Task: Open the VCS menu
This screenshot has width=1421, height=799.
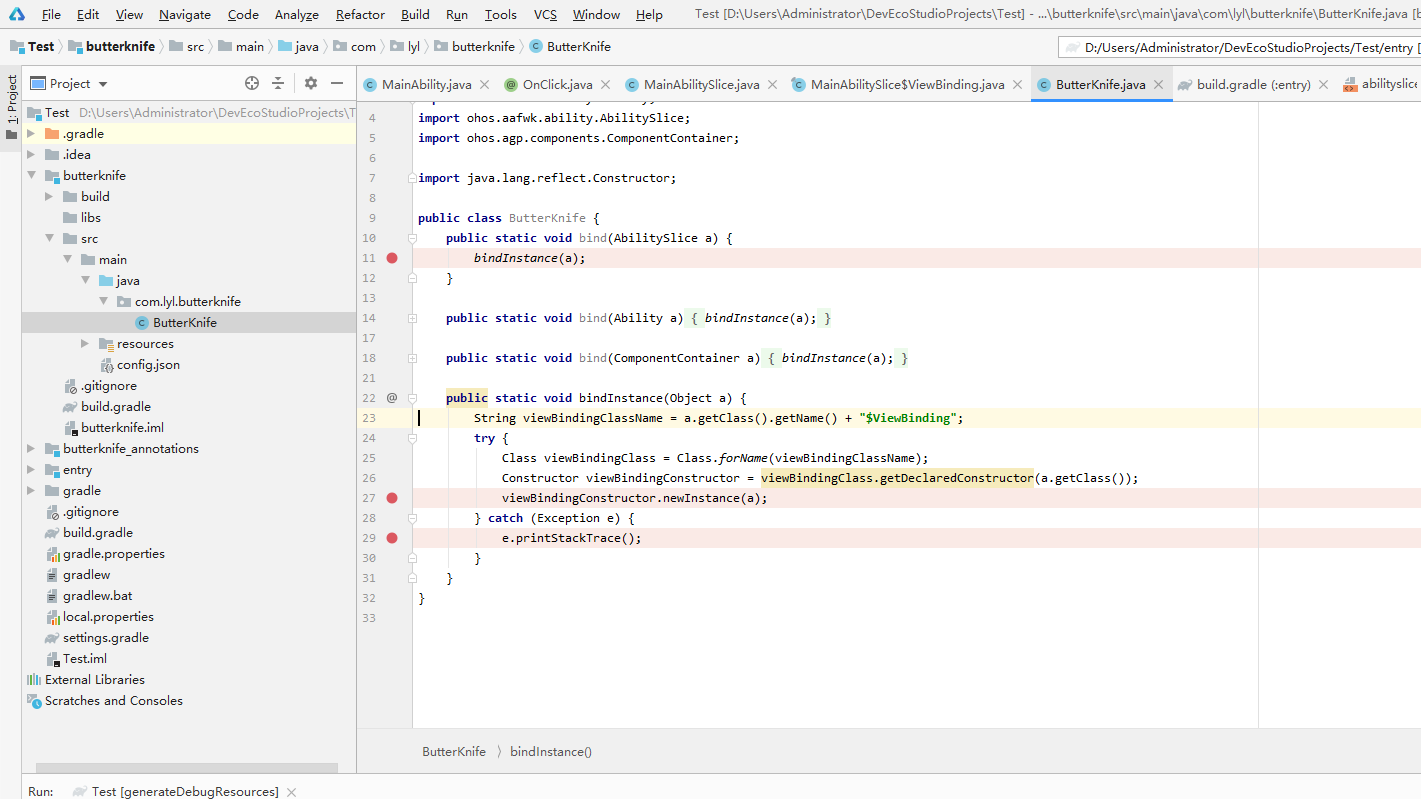Action: [x=545, y=14]
